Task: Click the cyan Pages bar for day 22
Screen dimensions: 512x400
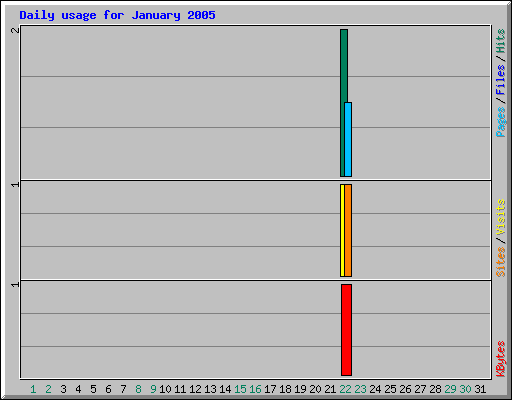Action: click(348, 139)
